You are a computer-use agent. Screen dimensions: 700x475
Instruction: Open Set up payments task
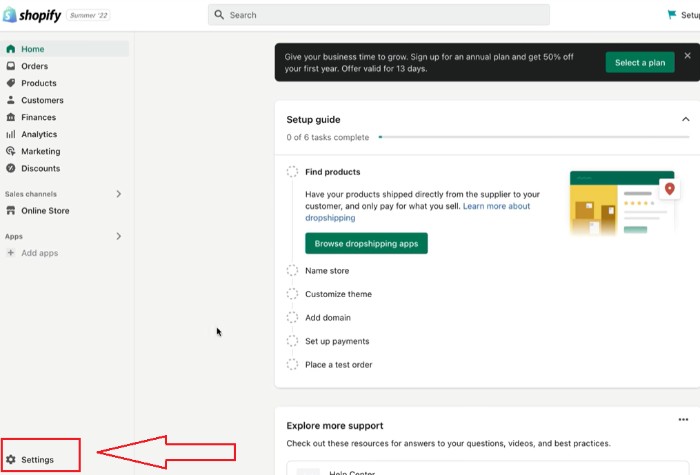coord(337,341)
